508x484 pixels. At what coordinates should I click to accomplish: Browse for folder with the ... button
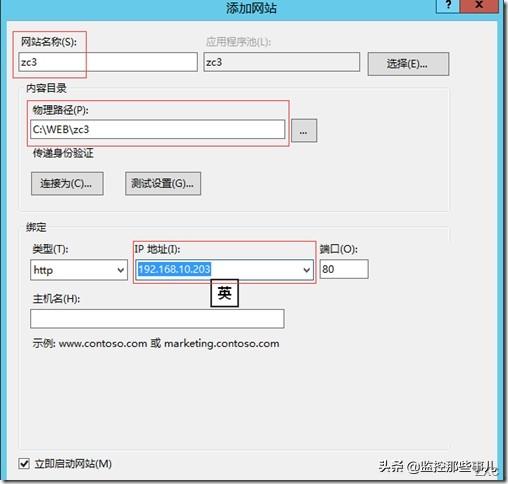pos(304,131)
